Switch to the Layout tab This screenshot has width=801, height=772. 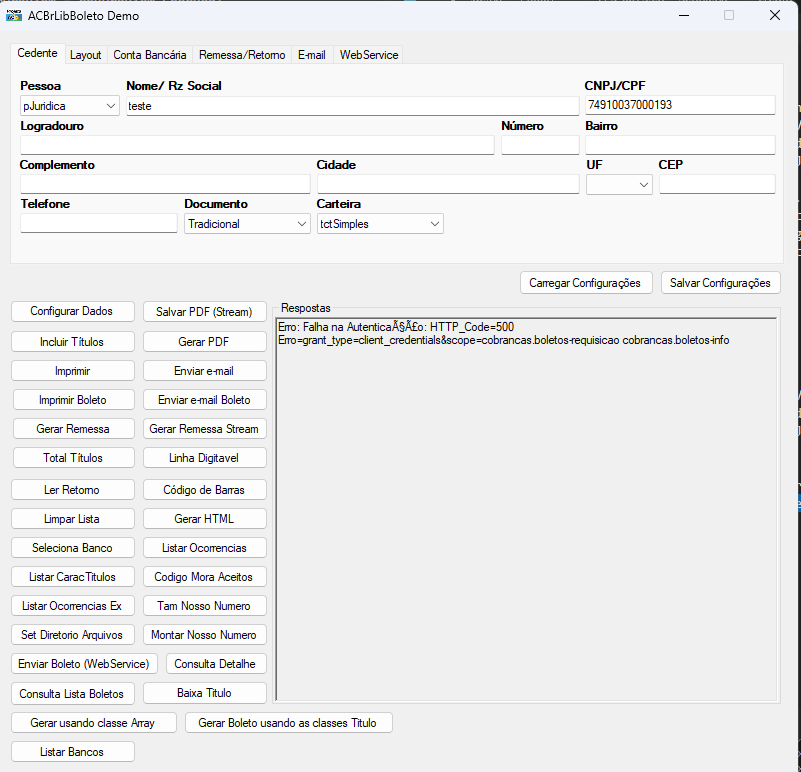tap(85, 55)
